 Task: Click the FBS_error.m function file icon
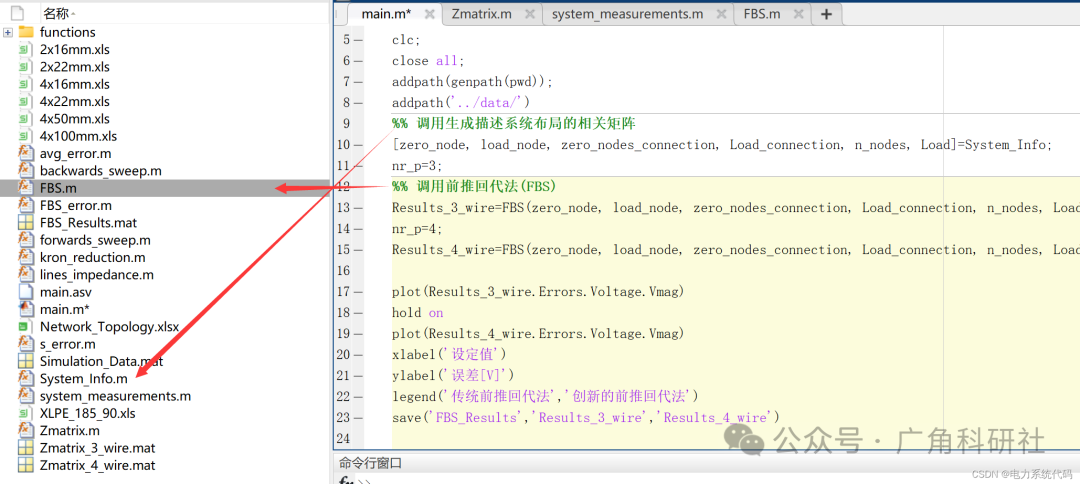point(25,205)
